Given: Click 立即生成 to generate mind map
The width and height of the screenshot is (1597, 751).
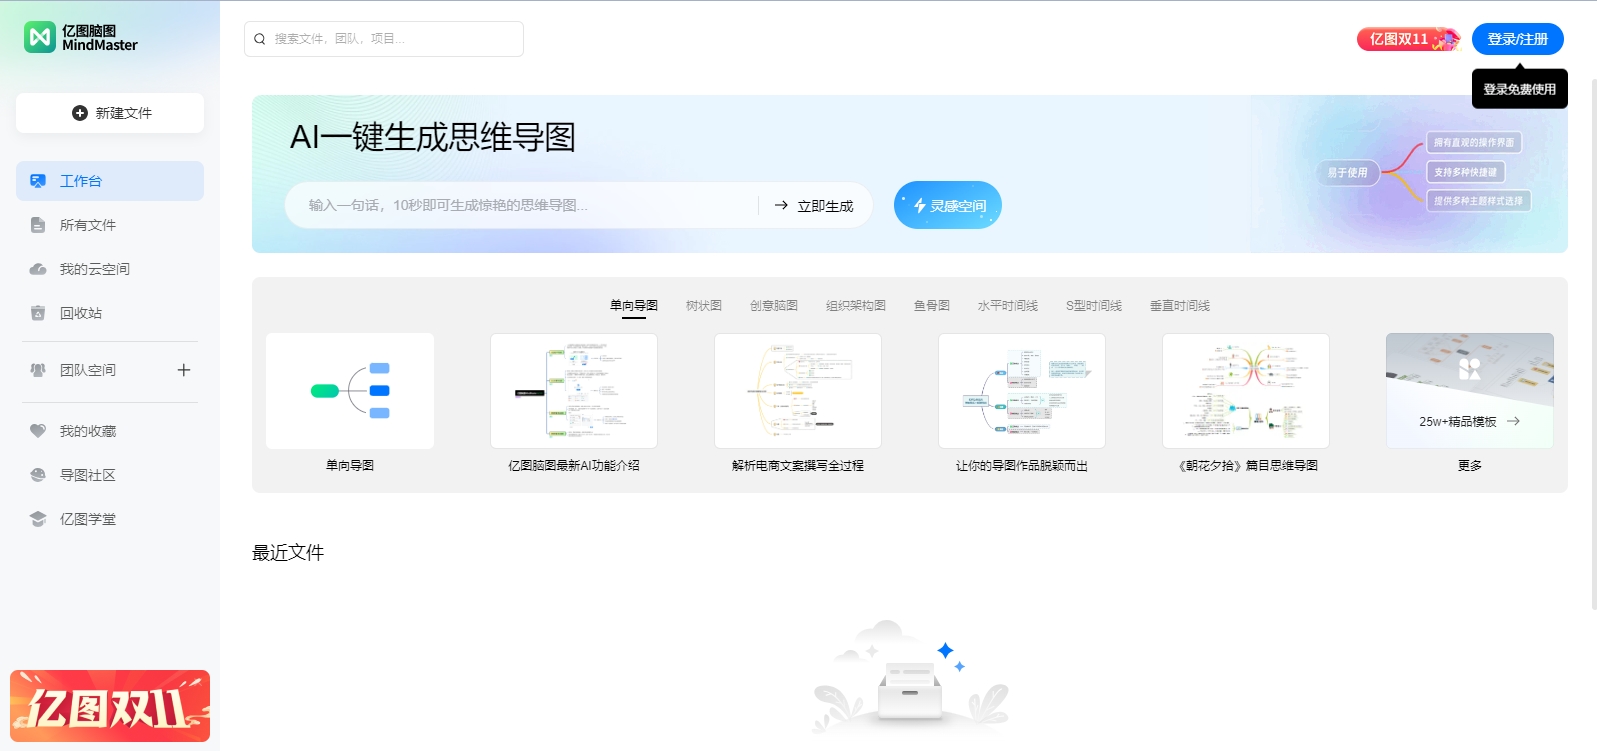Looking at the screenshot, I should [x=814, y=205].
